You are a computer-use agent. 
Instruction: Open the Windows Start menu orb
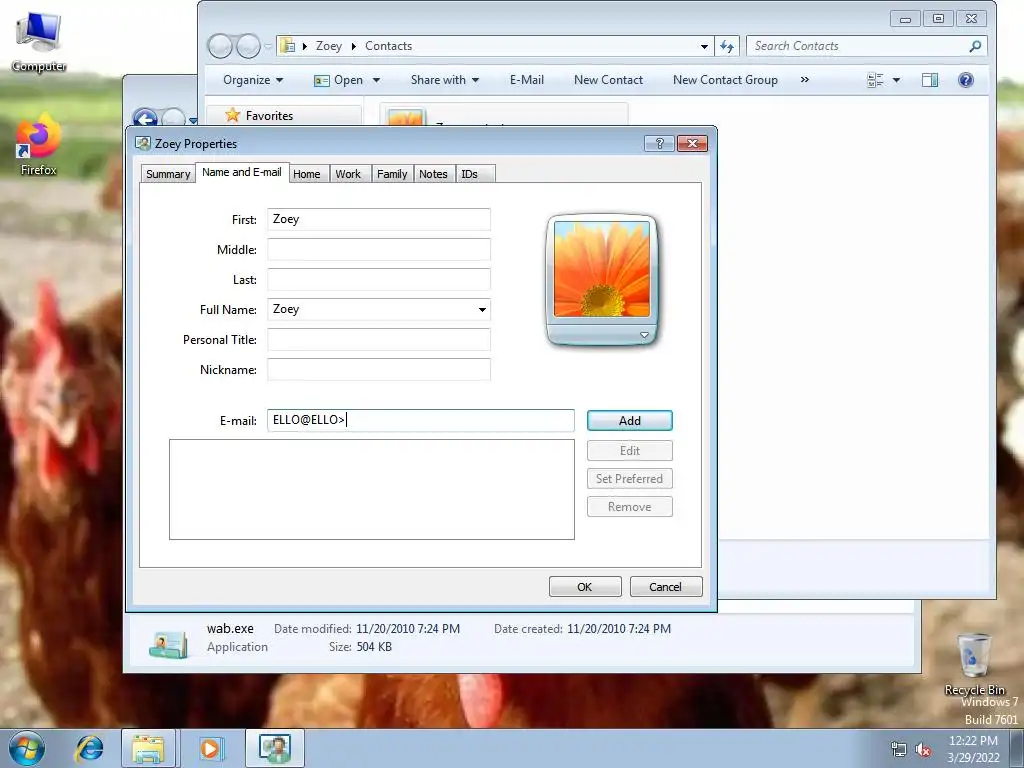[x=27, y=748]
